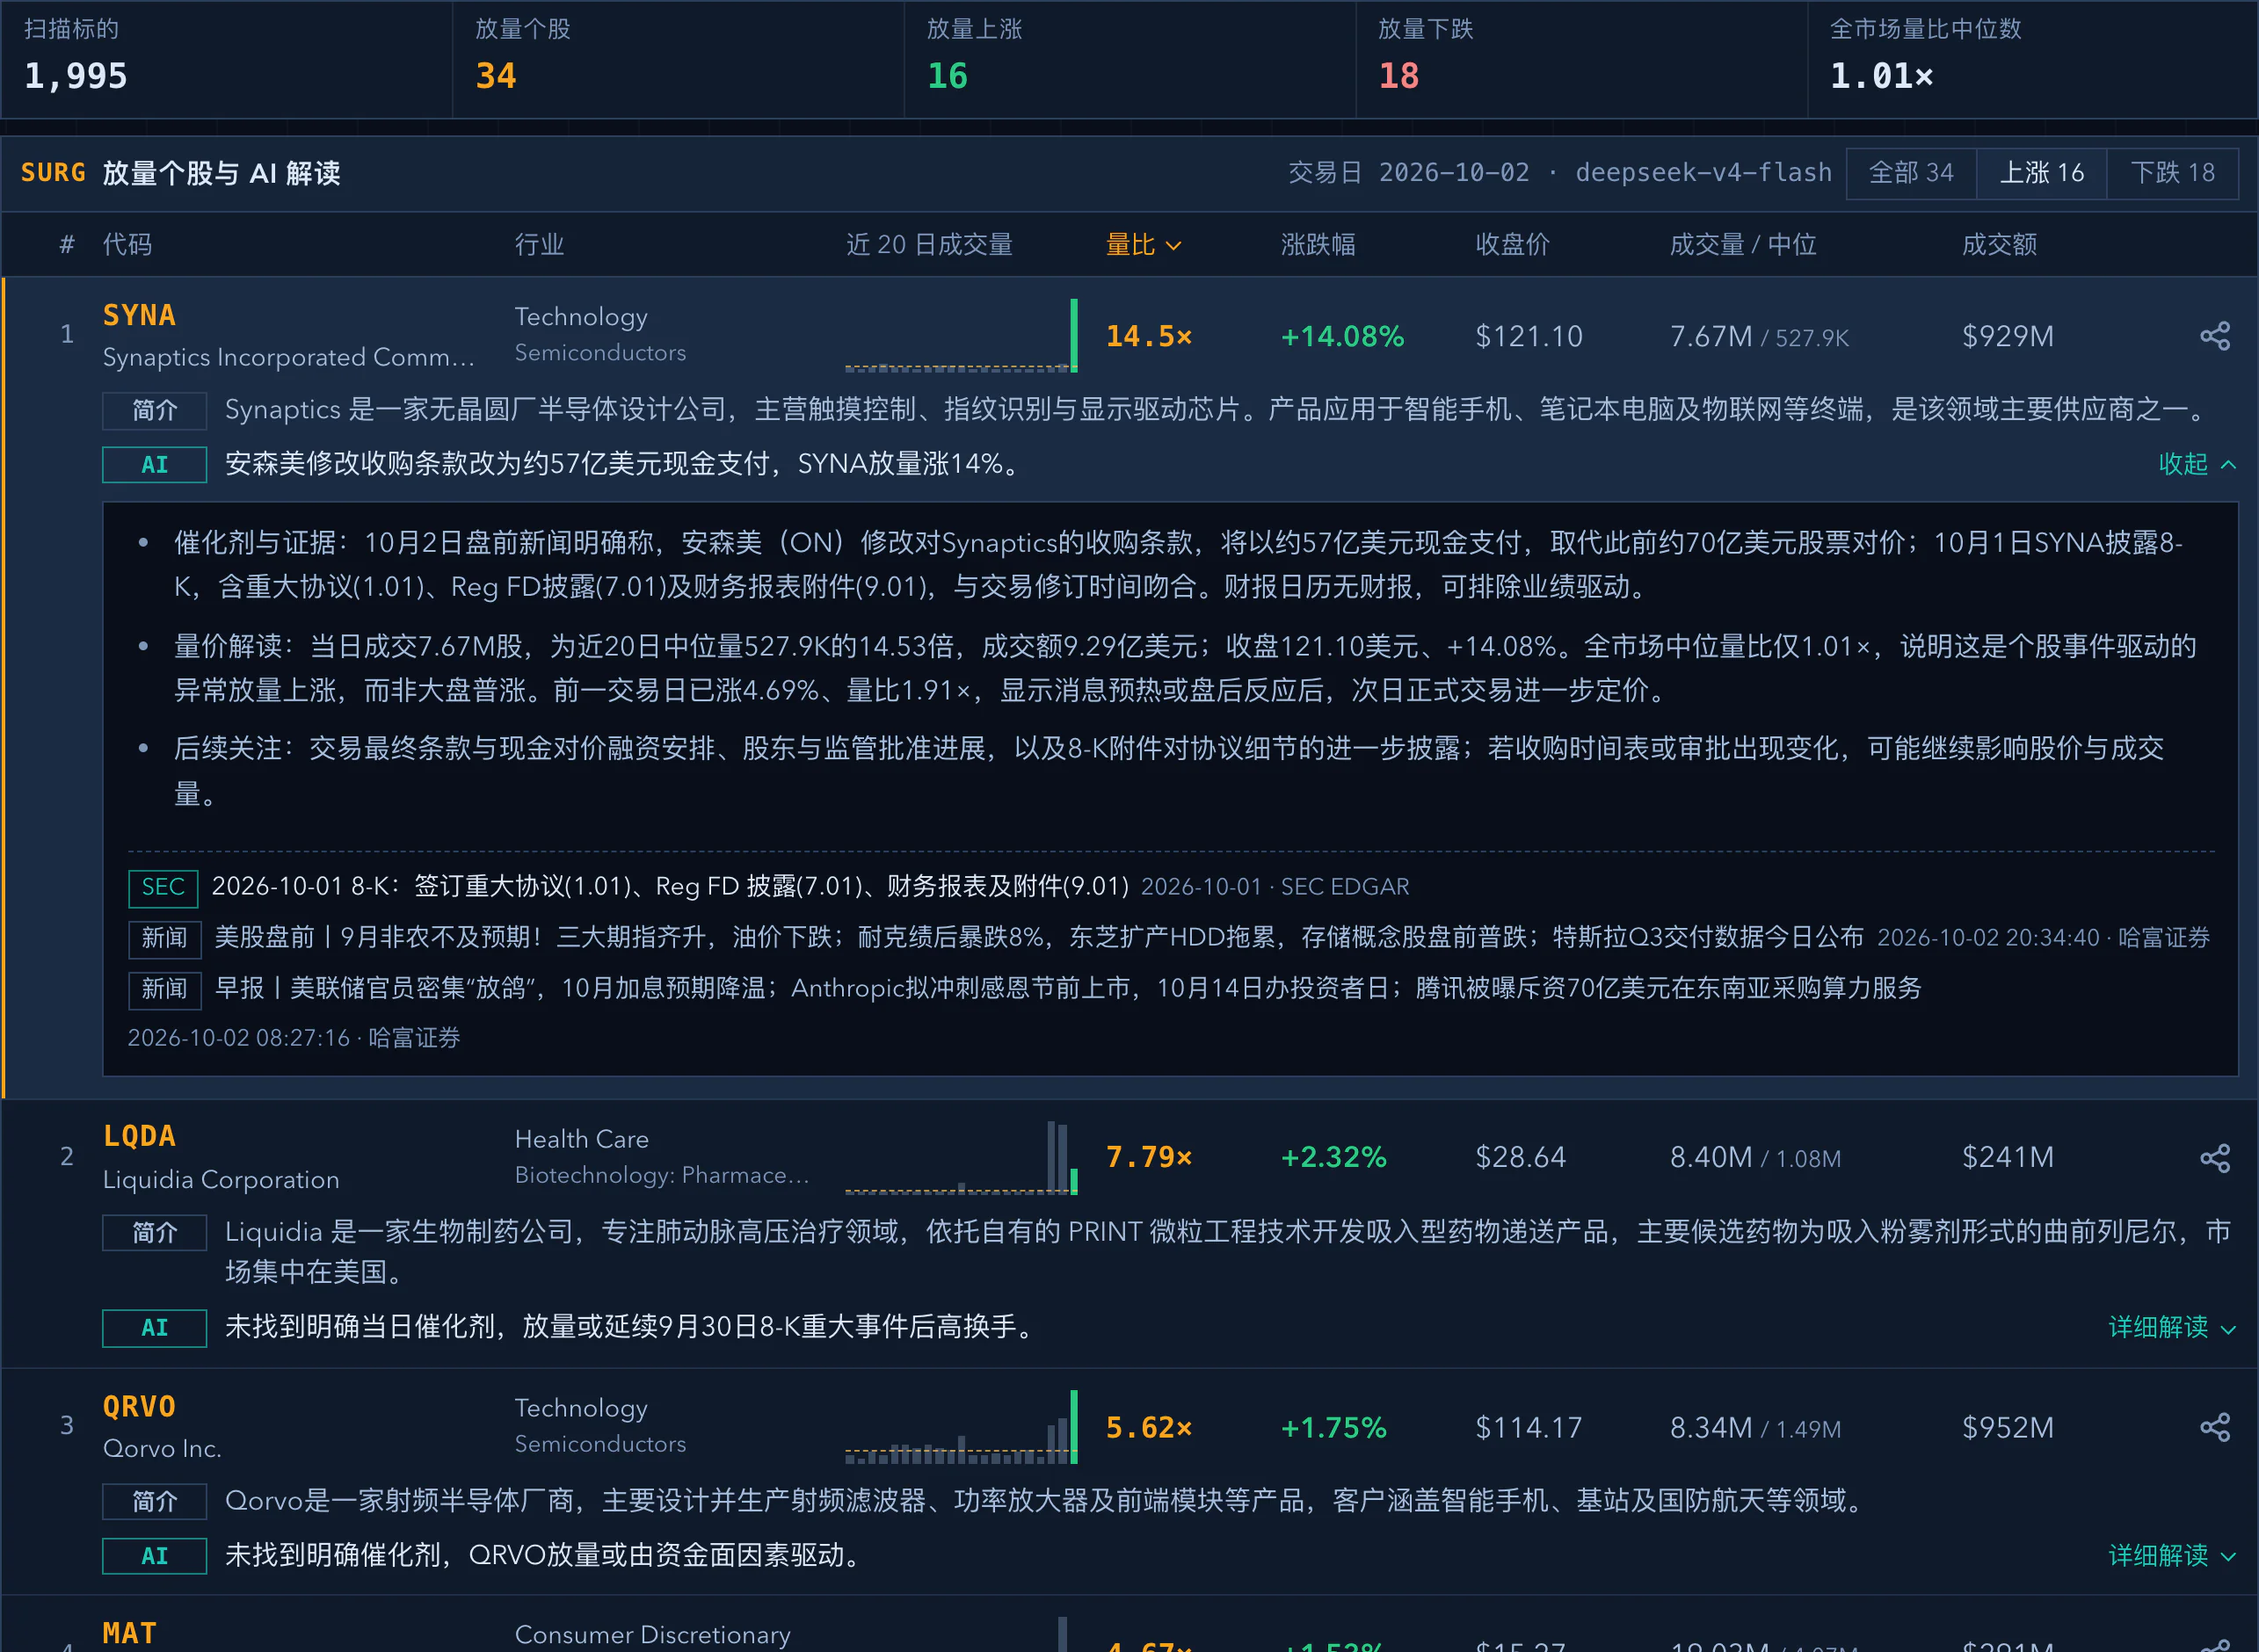Collapse SYNA analysis with 收起
Image resolution: width=2259 pixels, height=1652 pixels.
[x=2197, y=464]
